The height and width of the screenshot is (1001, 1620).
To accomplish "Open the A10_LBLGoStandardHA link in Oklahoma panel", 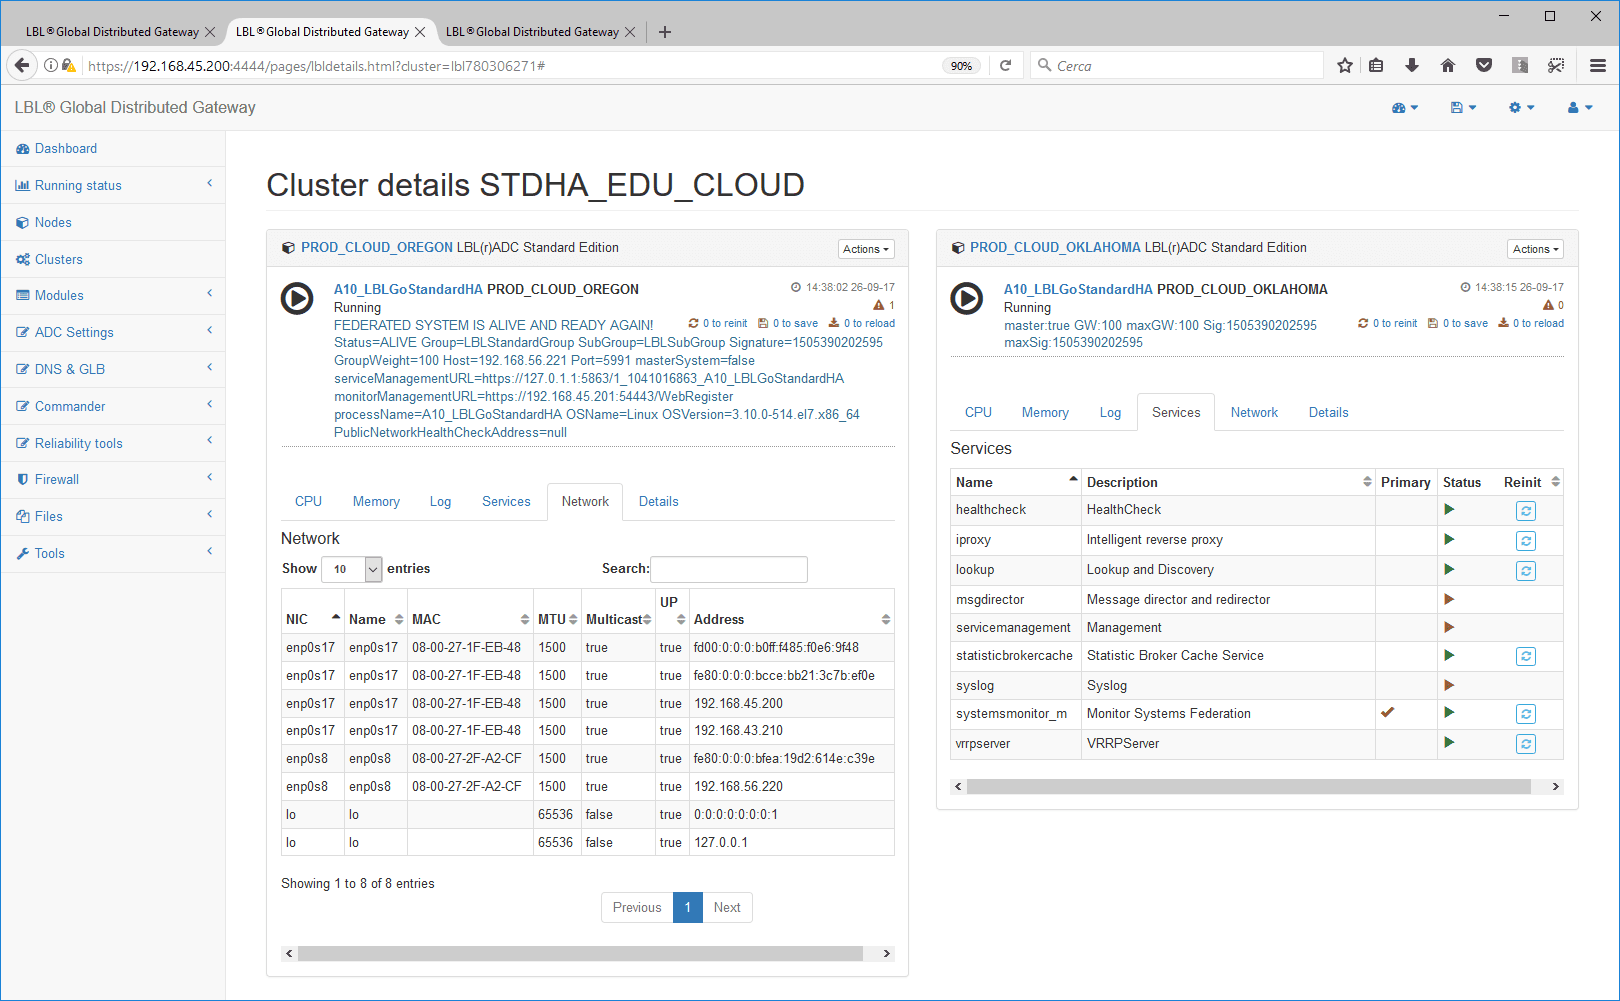I will click(1078, 290).
